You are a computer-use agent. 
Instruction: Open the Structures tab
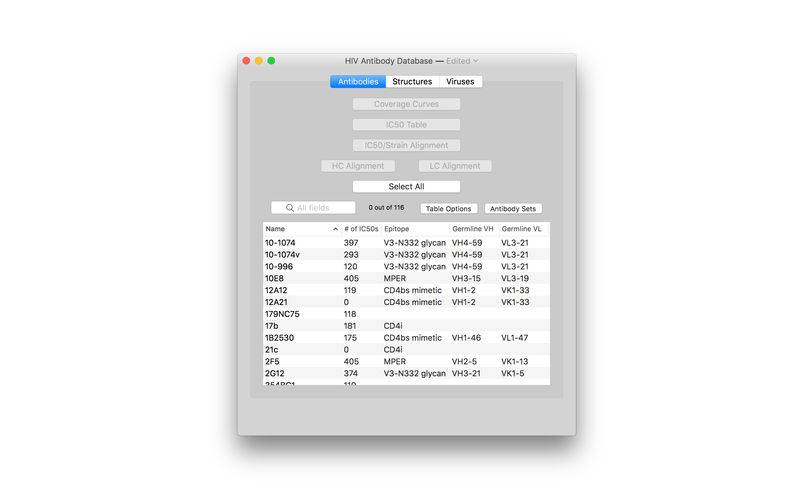[x=412, y=82]
